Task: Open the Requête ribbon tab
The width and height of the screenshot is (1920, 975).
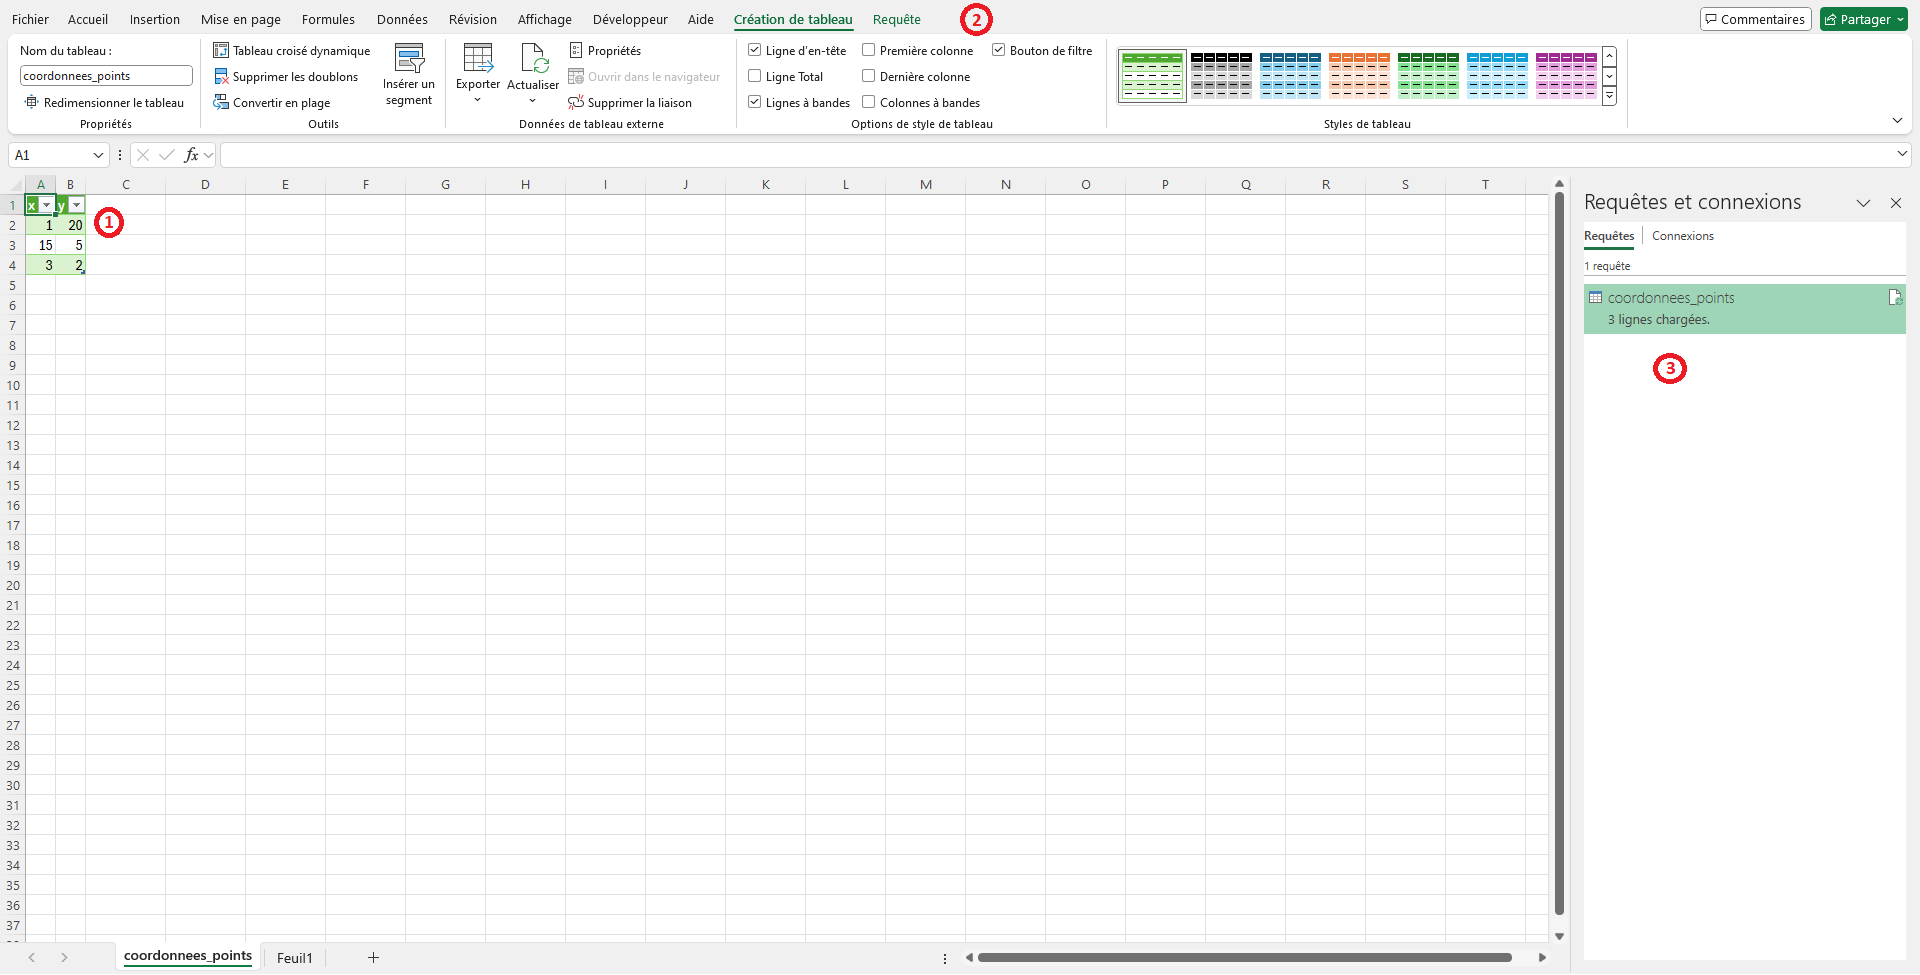Action: (x=897, y=19)
